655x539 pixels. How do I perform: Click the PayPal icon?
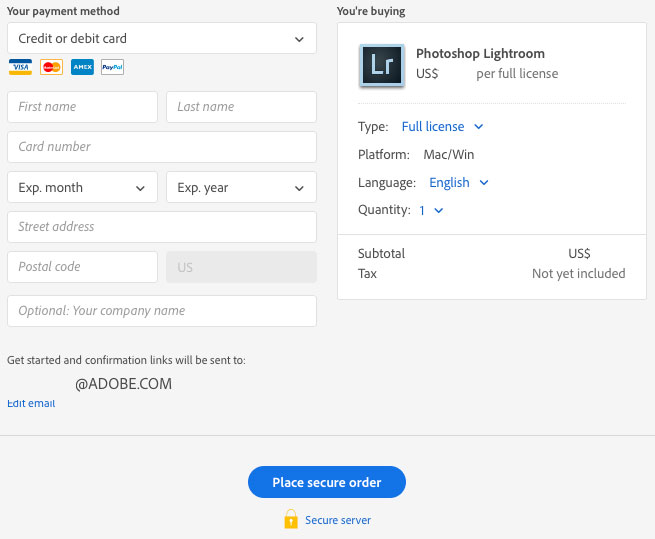[x=112, y=67]
